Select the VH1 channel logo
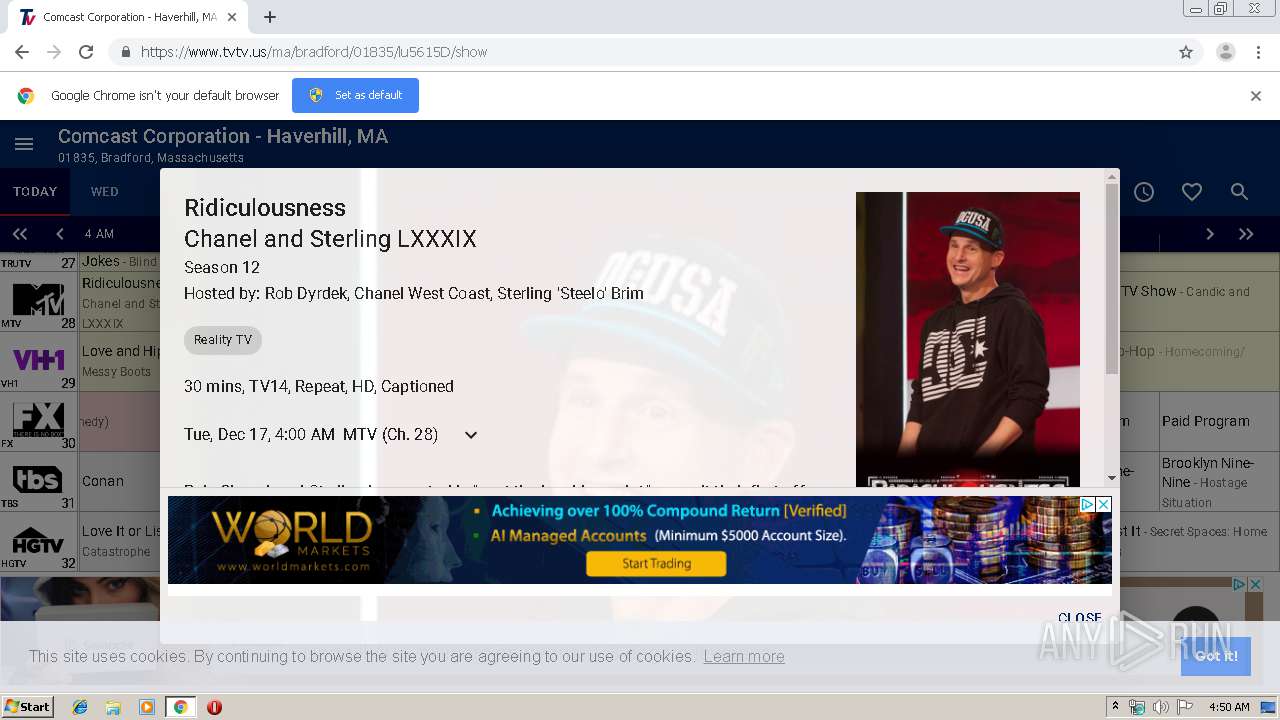 [x=38, y=360]
